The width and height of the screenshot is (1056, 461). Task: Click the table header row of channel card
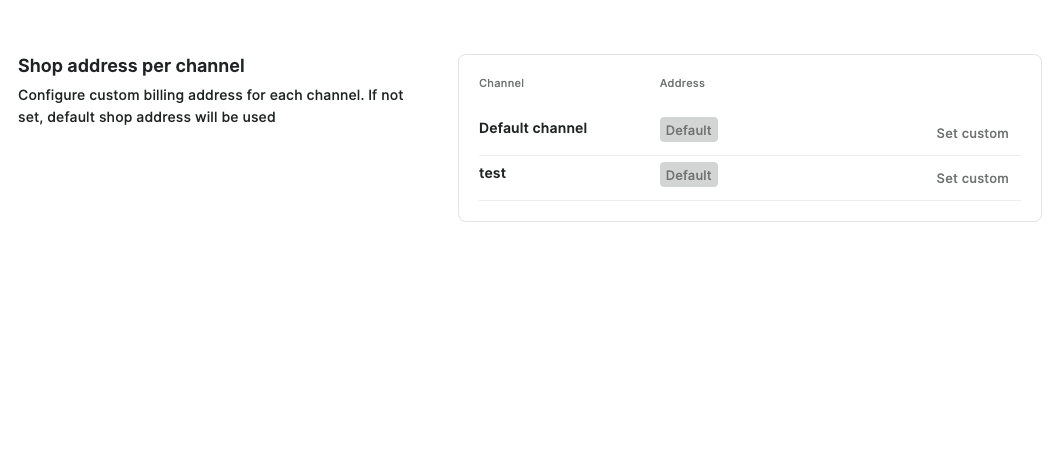point(749,83)
